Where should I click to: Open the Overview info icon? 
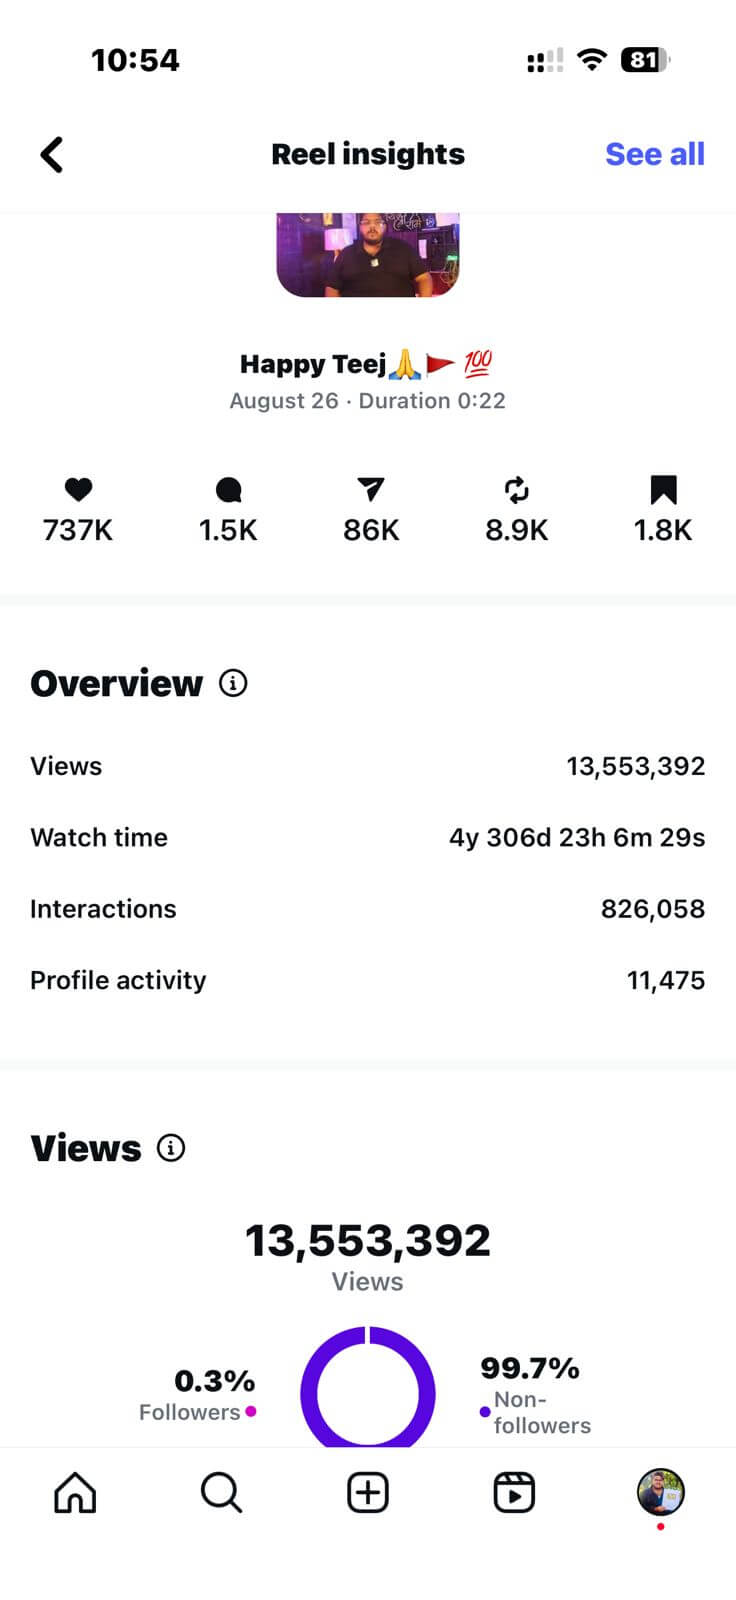click(x=233, y=684)
